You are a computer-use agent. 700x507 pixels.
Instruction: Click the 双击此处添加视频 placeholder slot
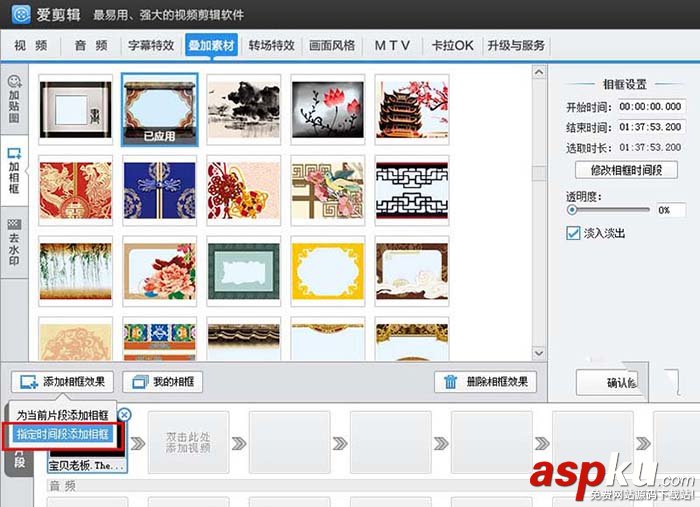(x=188, y=442)
